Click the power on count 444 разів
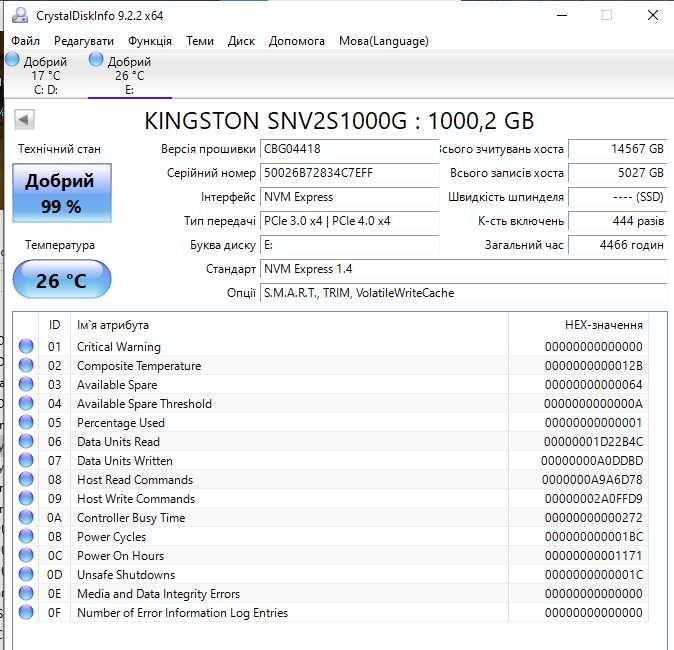The width and height of the screenshot is (674, 650). 618,221
